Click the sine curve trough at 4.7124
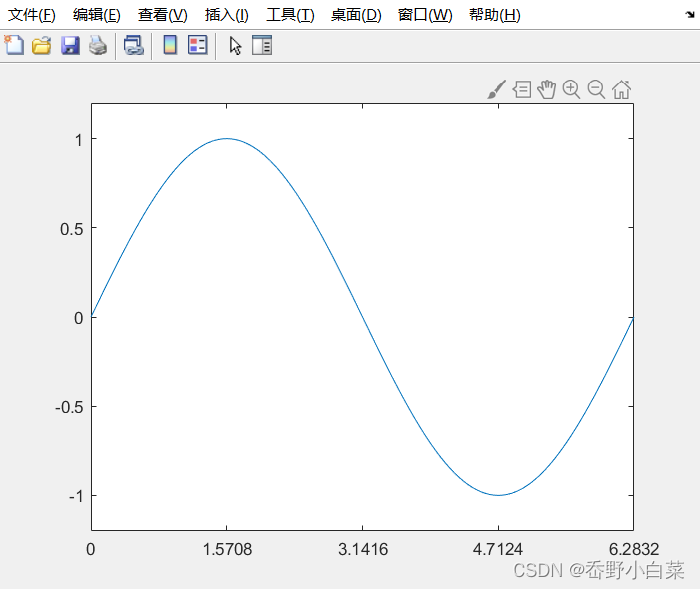700x589 pixels. coord(498,495)
